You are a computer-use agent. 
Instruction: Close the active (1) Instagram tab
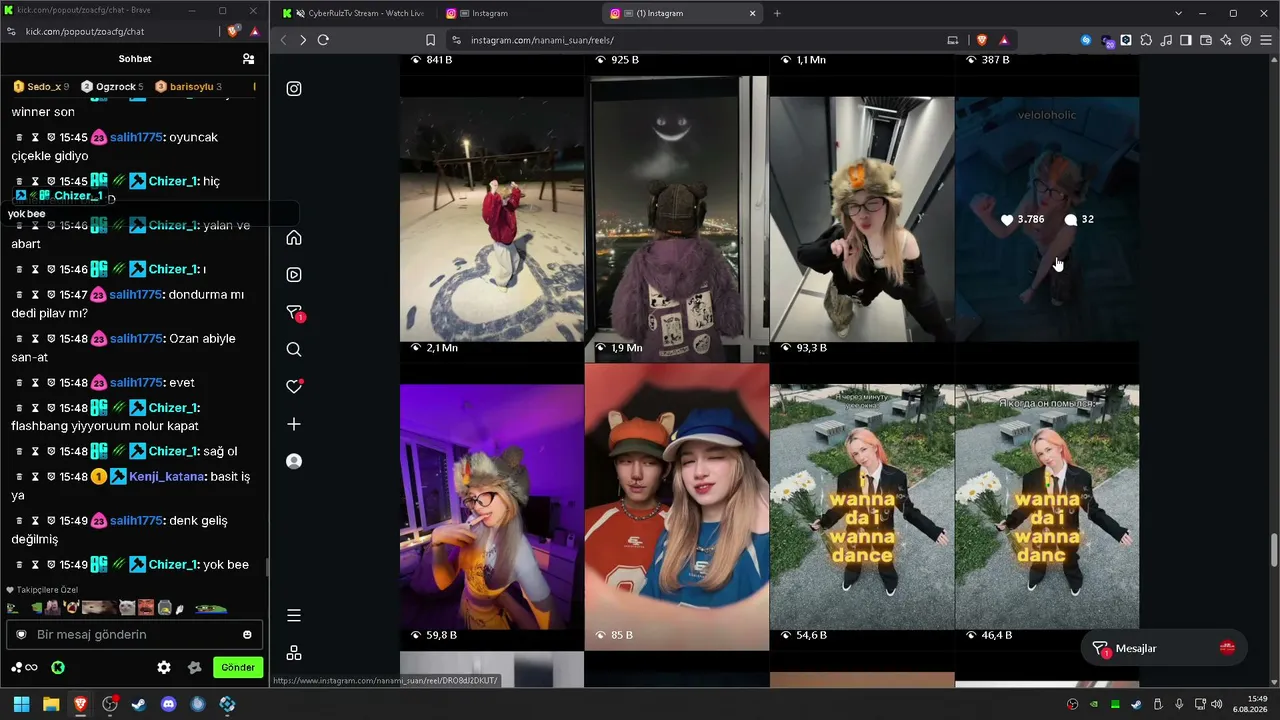click(753, 13)
